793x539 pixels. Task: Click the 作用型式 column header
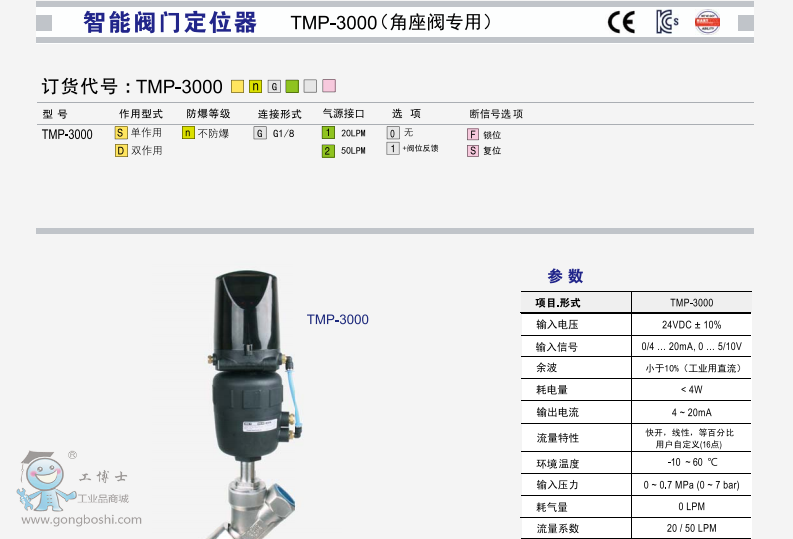tap(141, 114)
